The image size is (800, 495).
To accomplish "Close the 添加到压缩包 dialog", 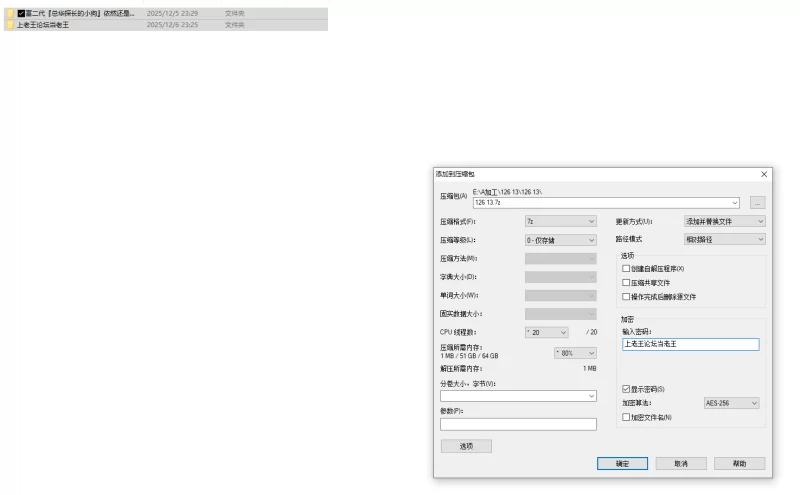I will pyautogui.click(x=764, y=174).
